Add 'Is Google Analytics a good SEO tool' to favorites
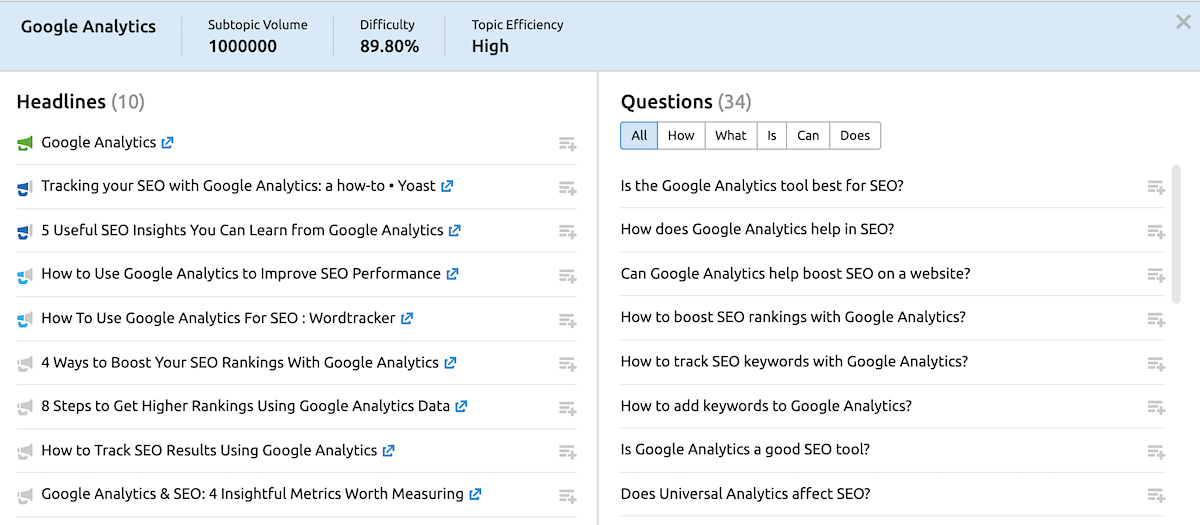This screenshot has height=525, width=1200. [1156, 451]
